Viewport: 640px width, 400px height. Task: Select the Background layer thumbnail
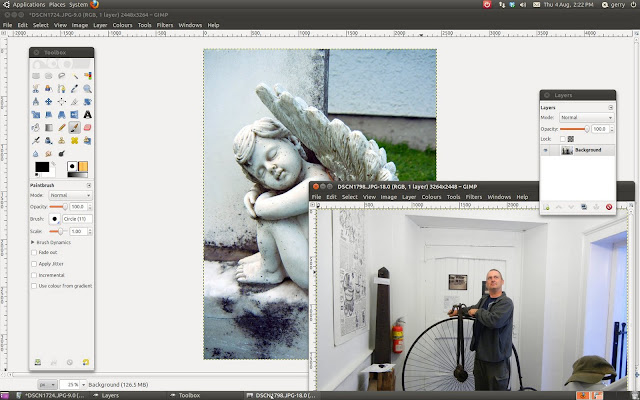pyautogui.click(x=567, y=150)
